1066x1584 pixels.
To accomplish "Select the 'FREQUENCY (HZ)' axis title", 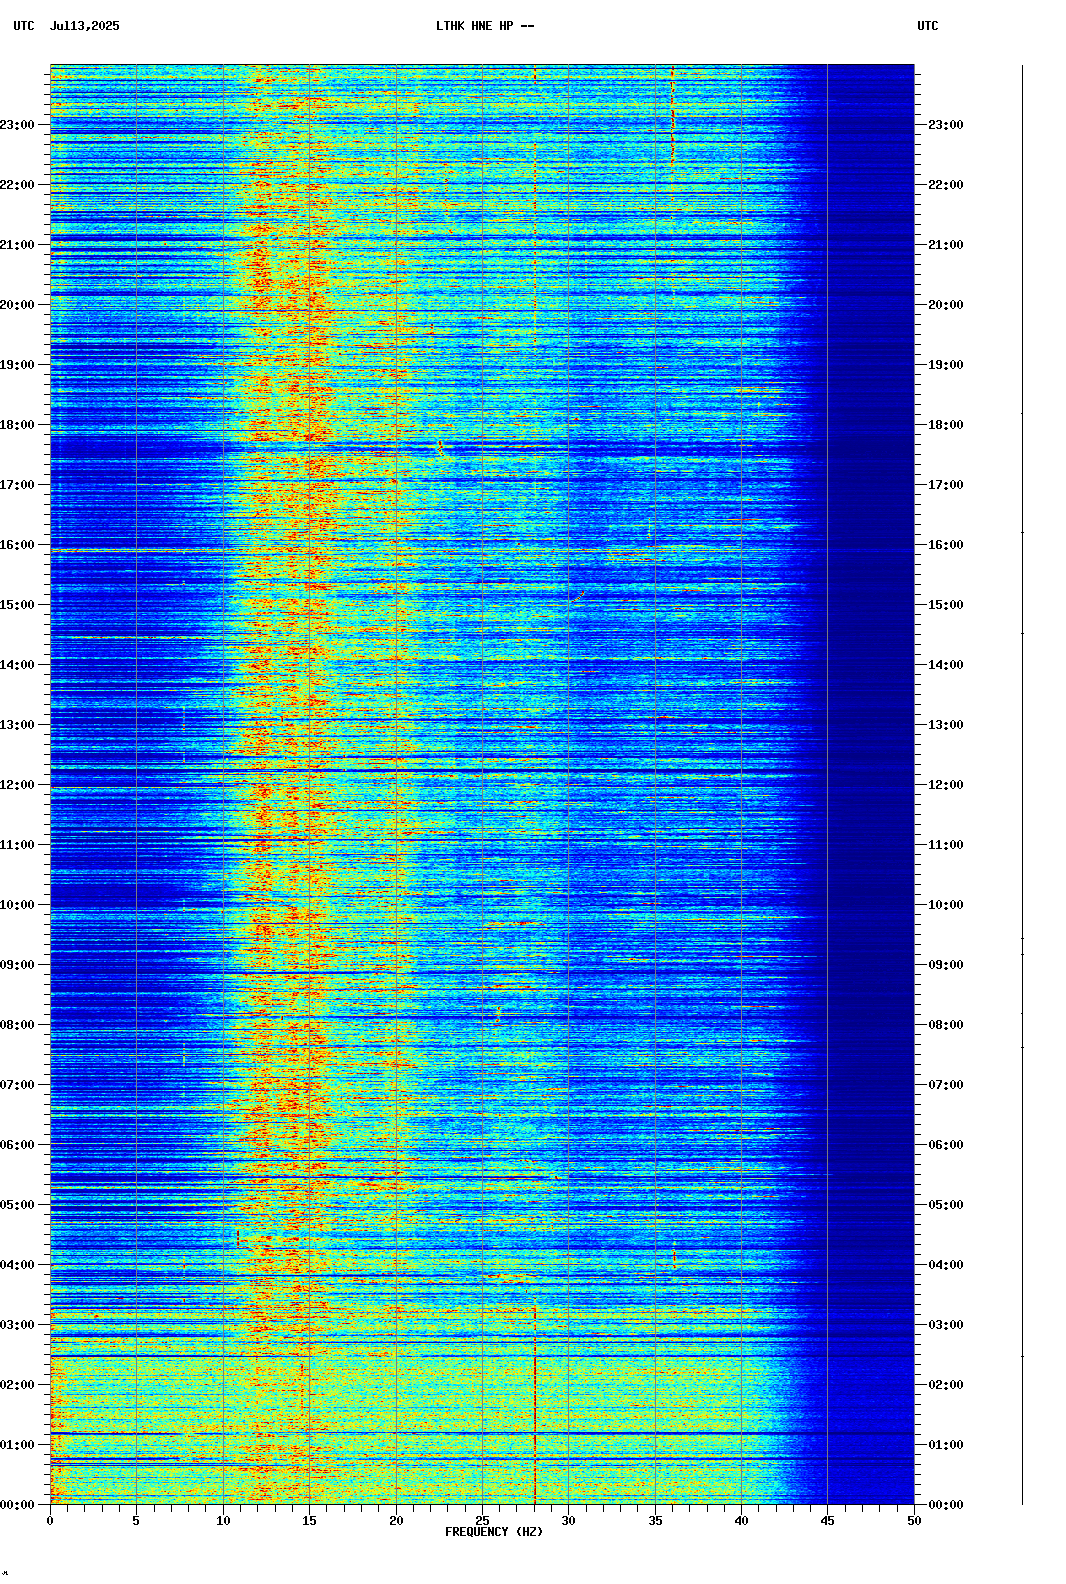I will [x=494, y=1532].
